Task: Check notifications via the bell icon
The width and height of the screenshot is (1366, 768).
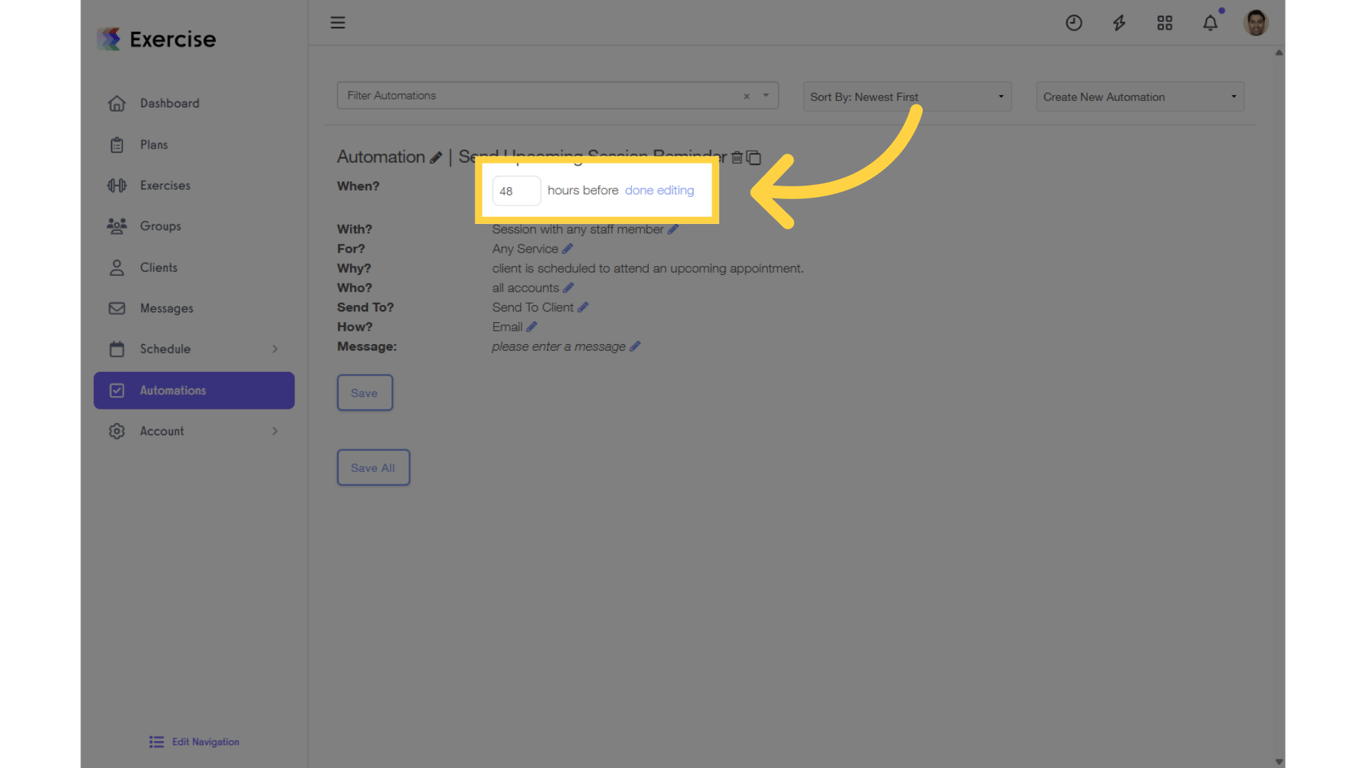Action: click(x=1209, y=22)
